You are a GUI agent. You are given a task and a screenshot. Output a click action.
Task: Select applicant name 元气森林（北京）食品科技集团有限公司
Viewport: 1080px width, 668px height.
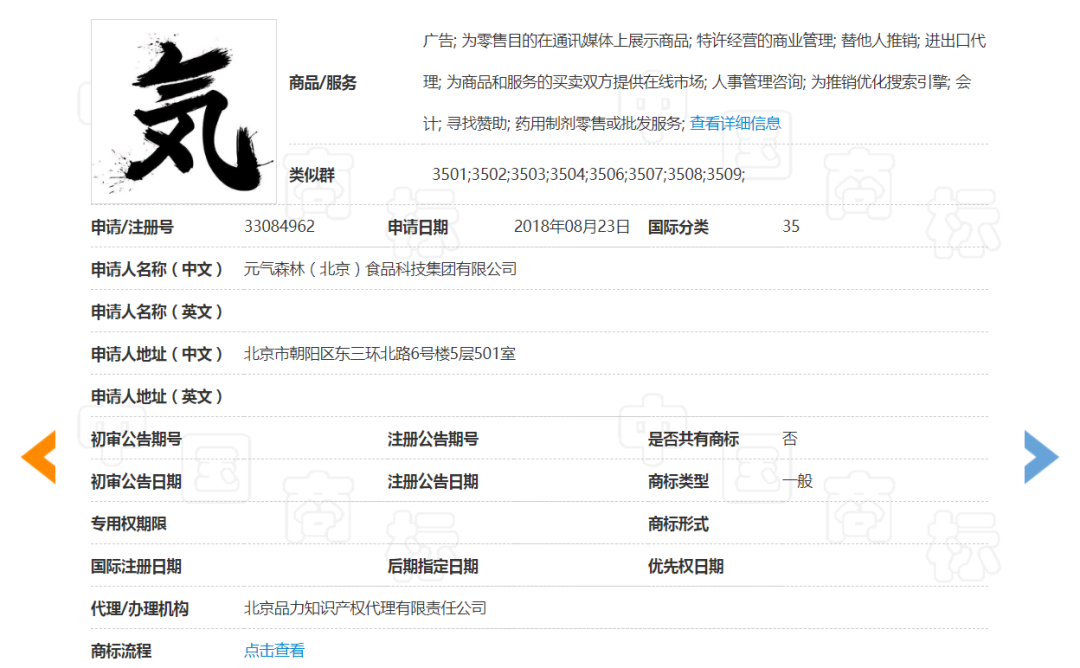tap(380, 269)
